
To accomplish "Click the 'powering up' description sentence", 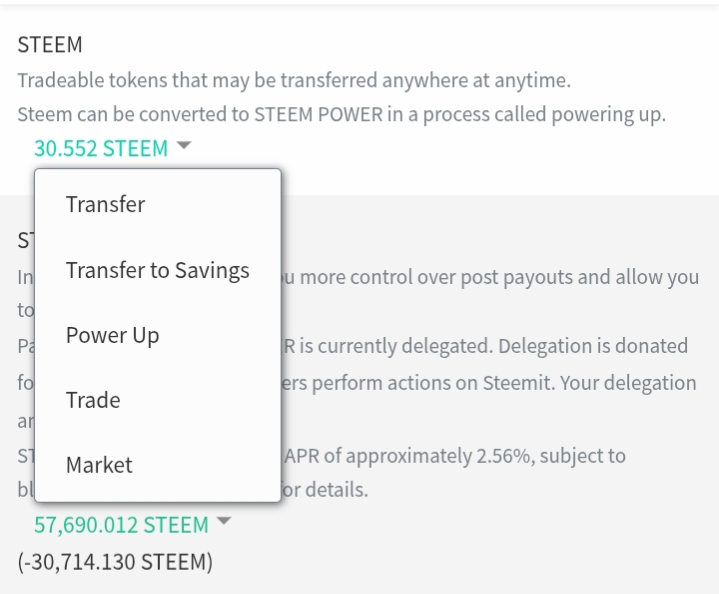I will 340,114.
